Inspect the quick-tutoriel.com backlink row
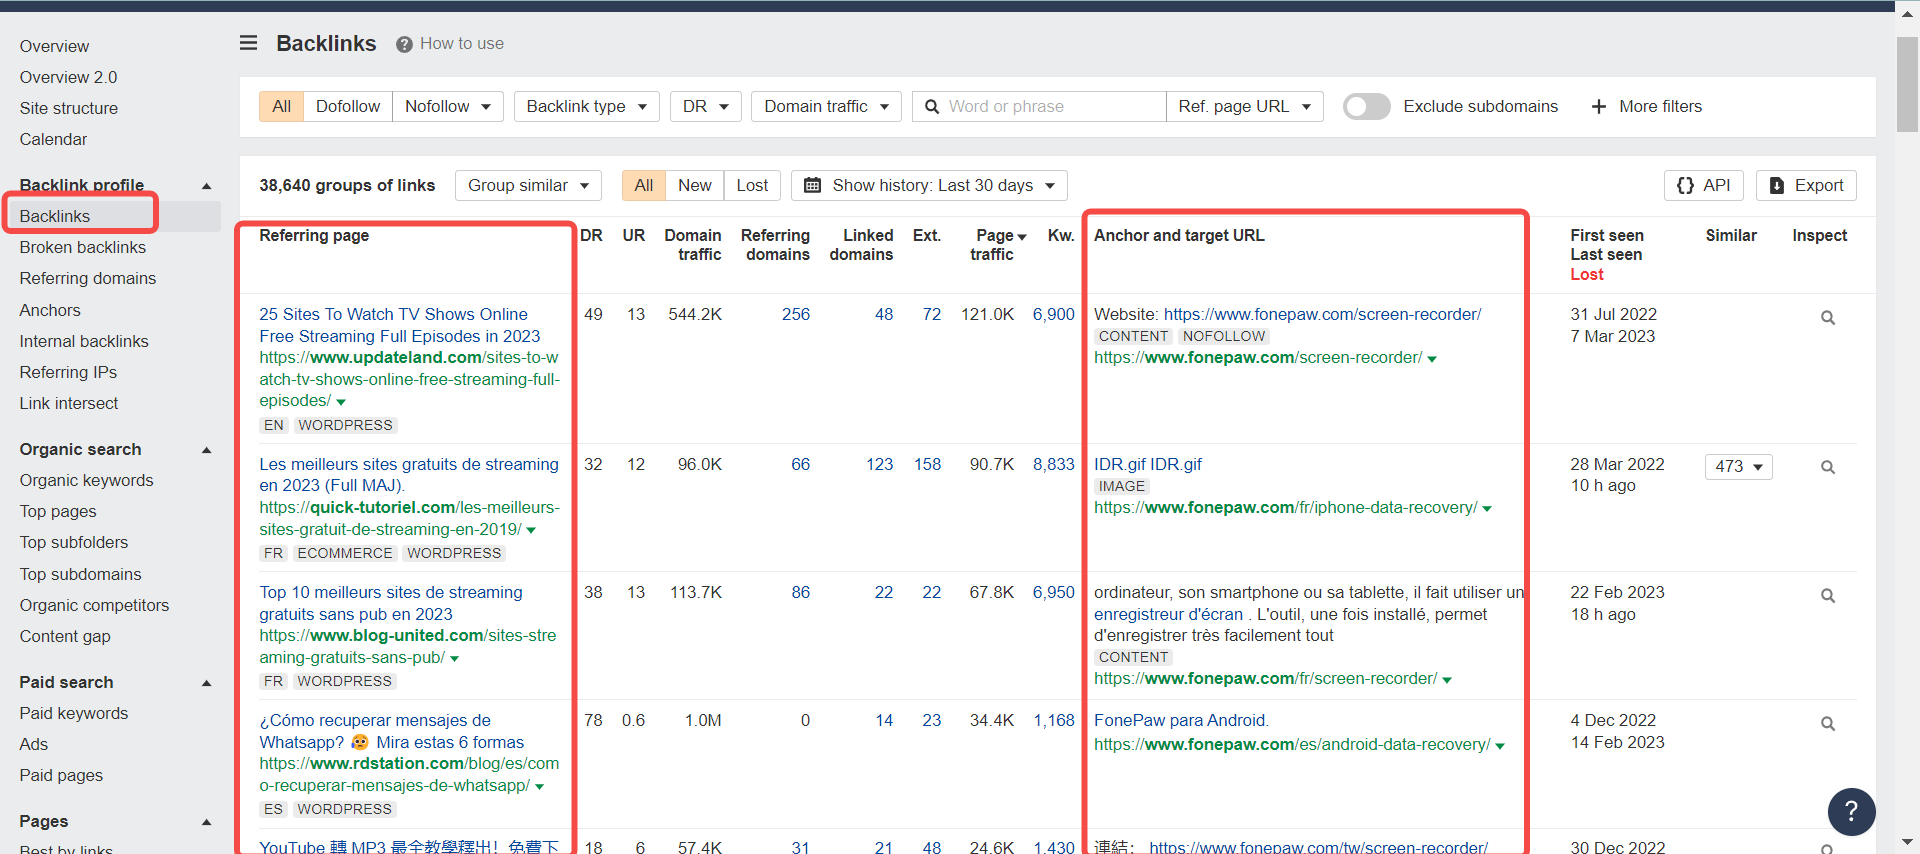Screen dimensions: 1920x854 1827,467
